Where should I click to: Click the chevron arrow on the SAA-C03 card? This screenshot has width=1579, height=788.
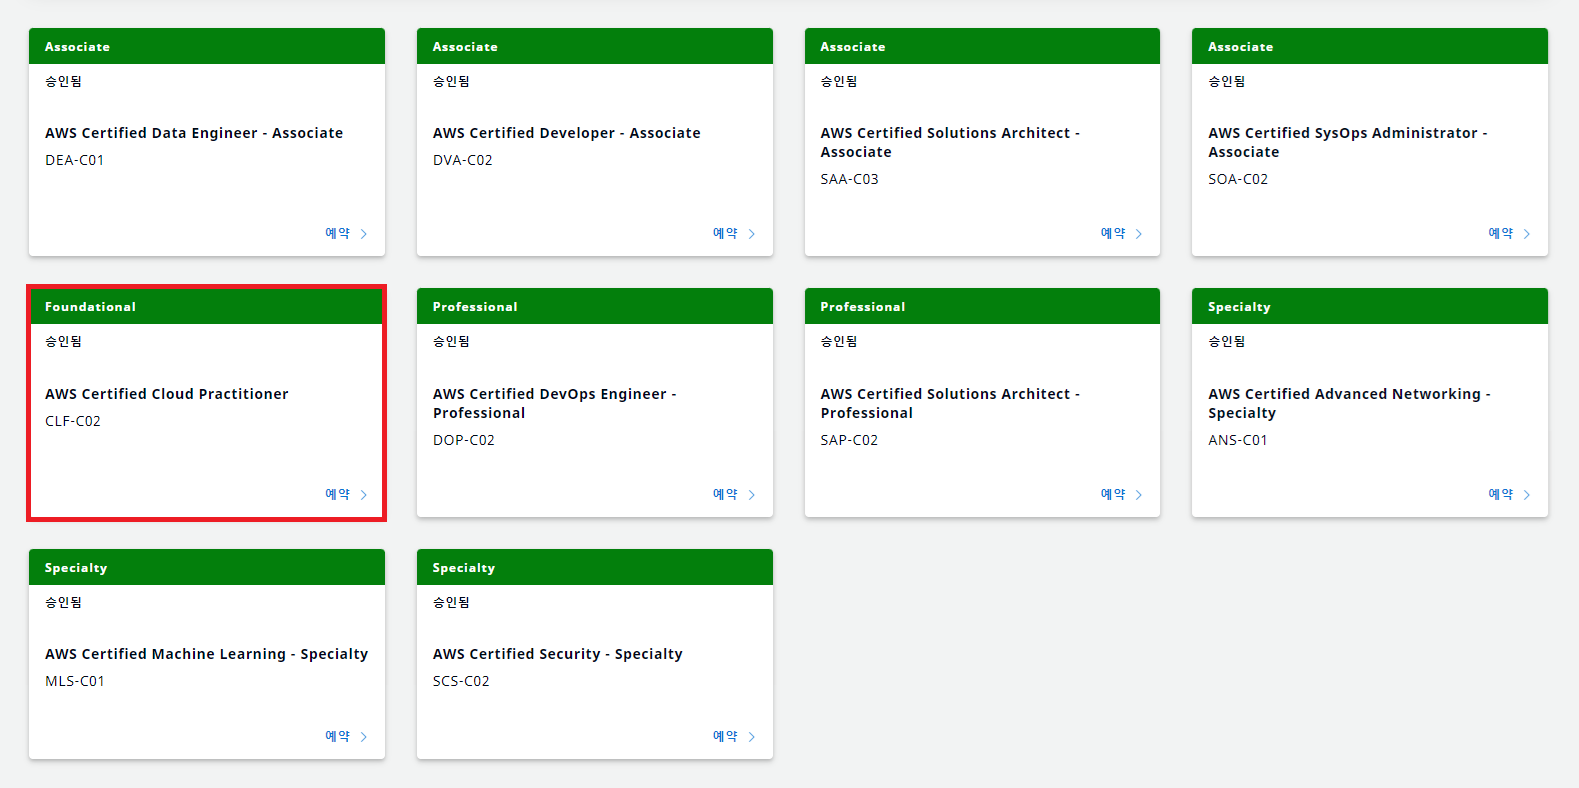(x=1139, y=234)
